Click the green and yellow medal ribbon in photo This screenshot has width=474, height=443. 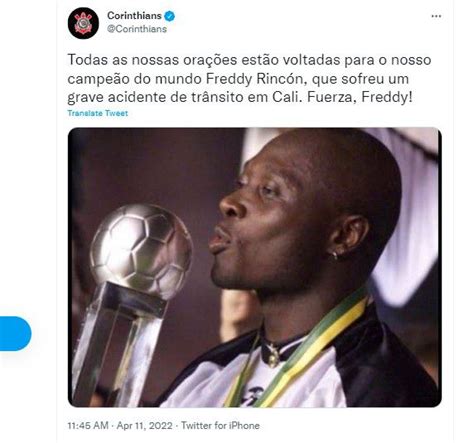coord(297,350)
